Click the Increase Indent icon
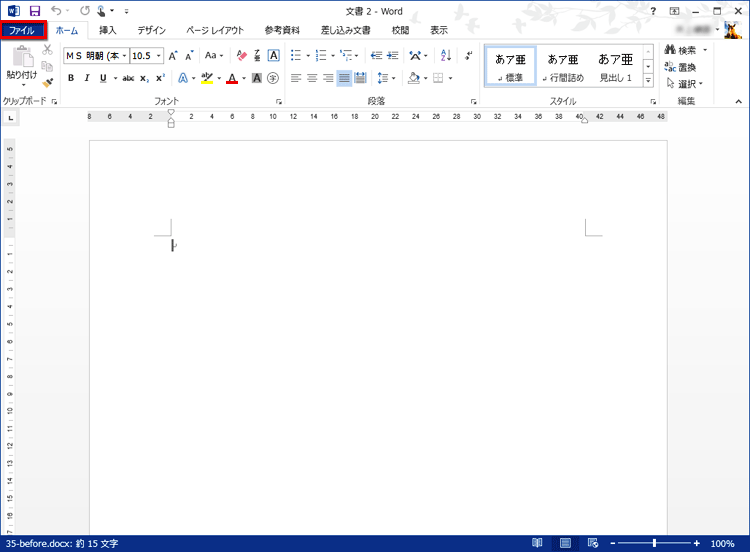The width and height of the screenshot is (750, 552). click(x=393, y=55)
